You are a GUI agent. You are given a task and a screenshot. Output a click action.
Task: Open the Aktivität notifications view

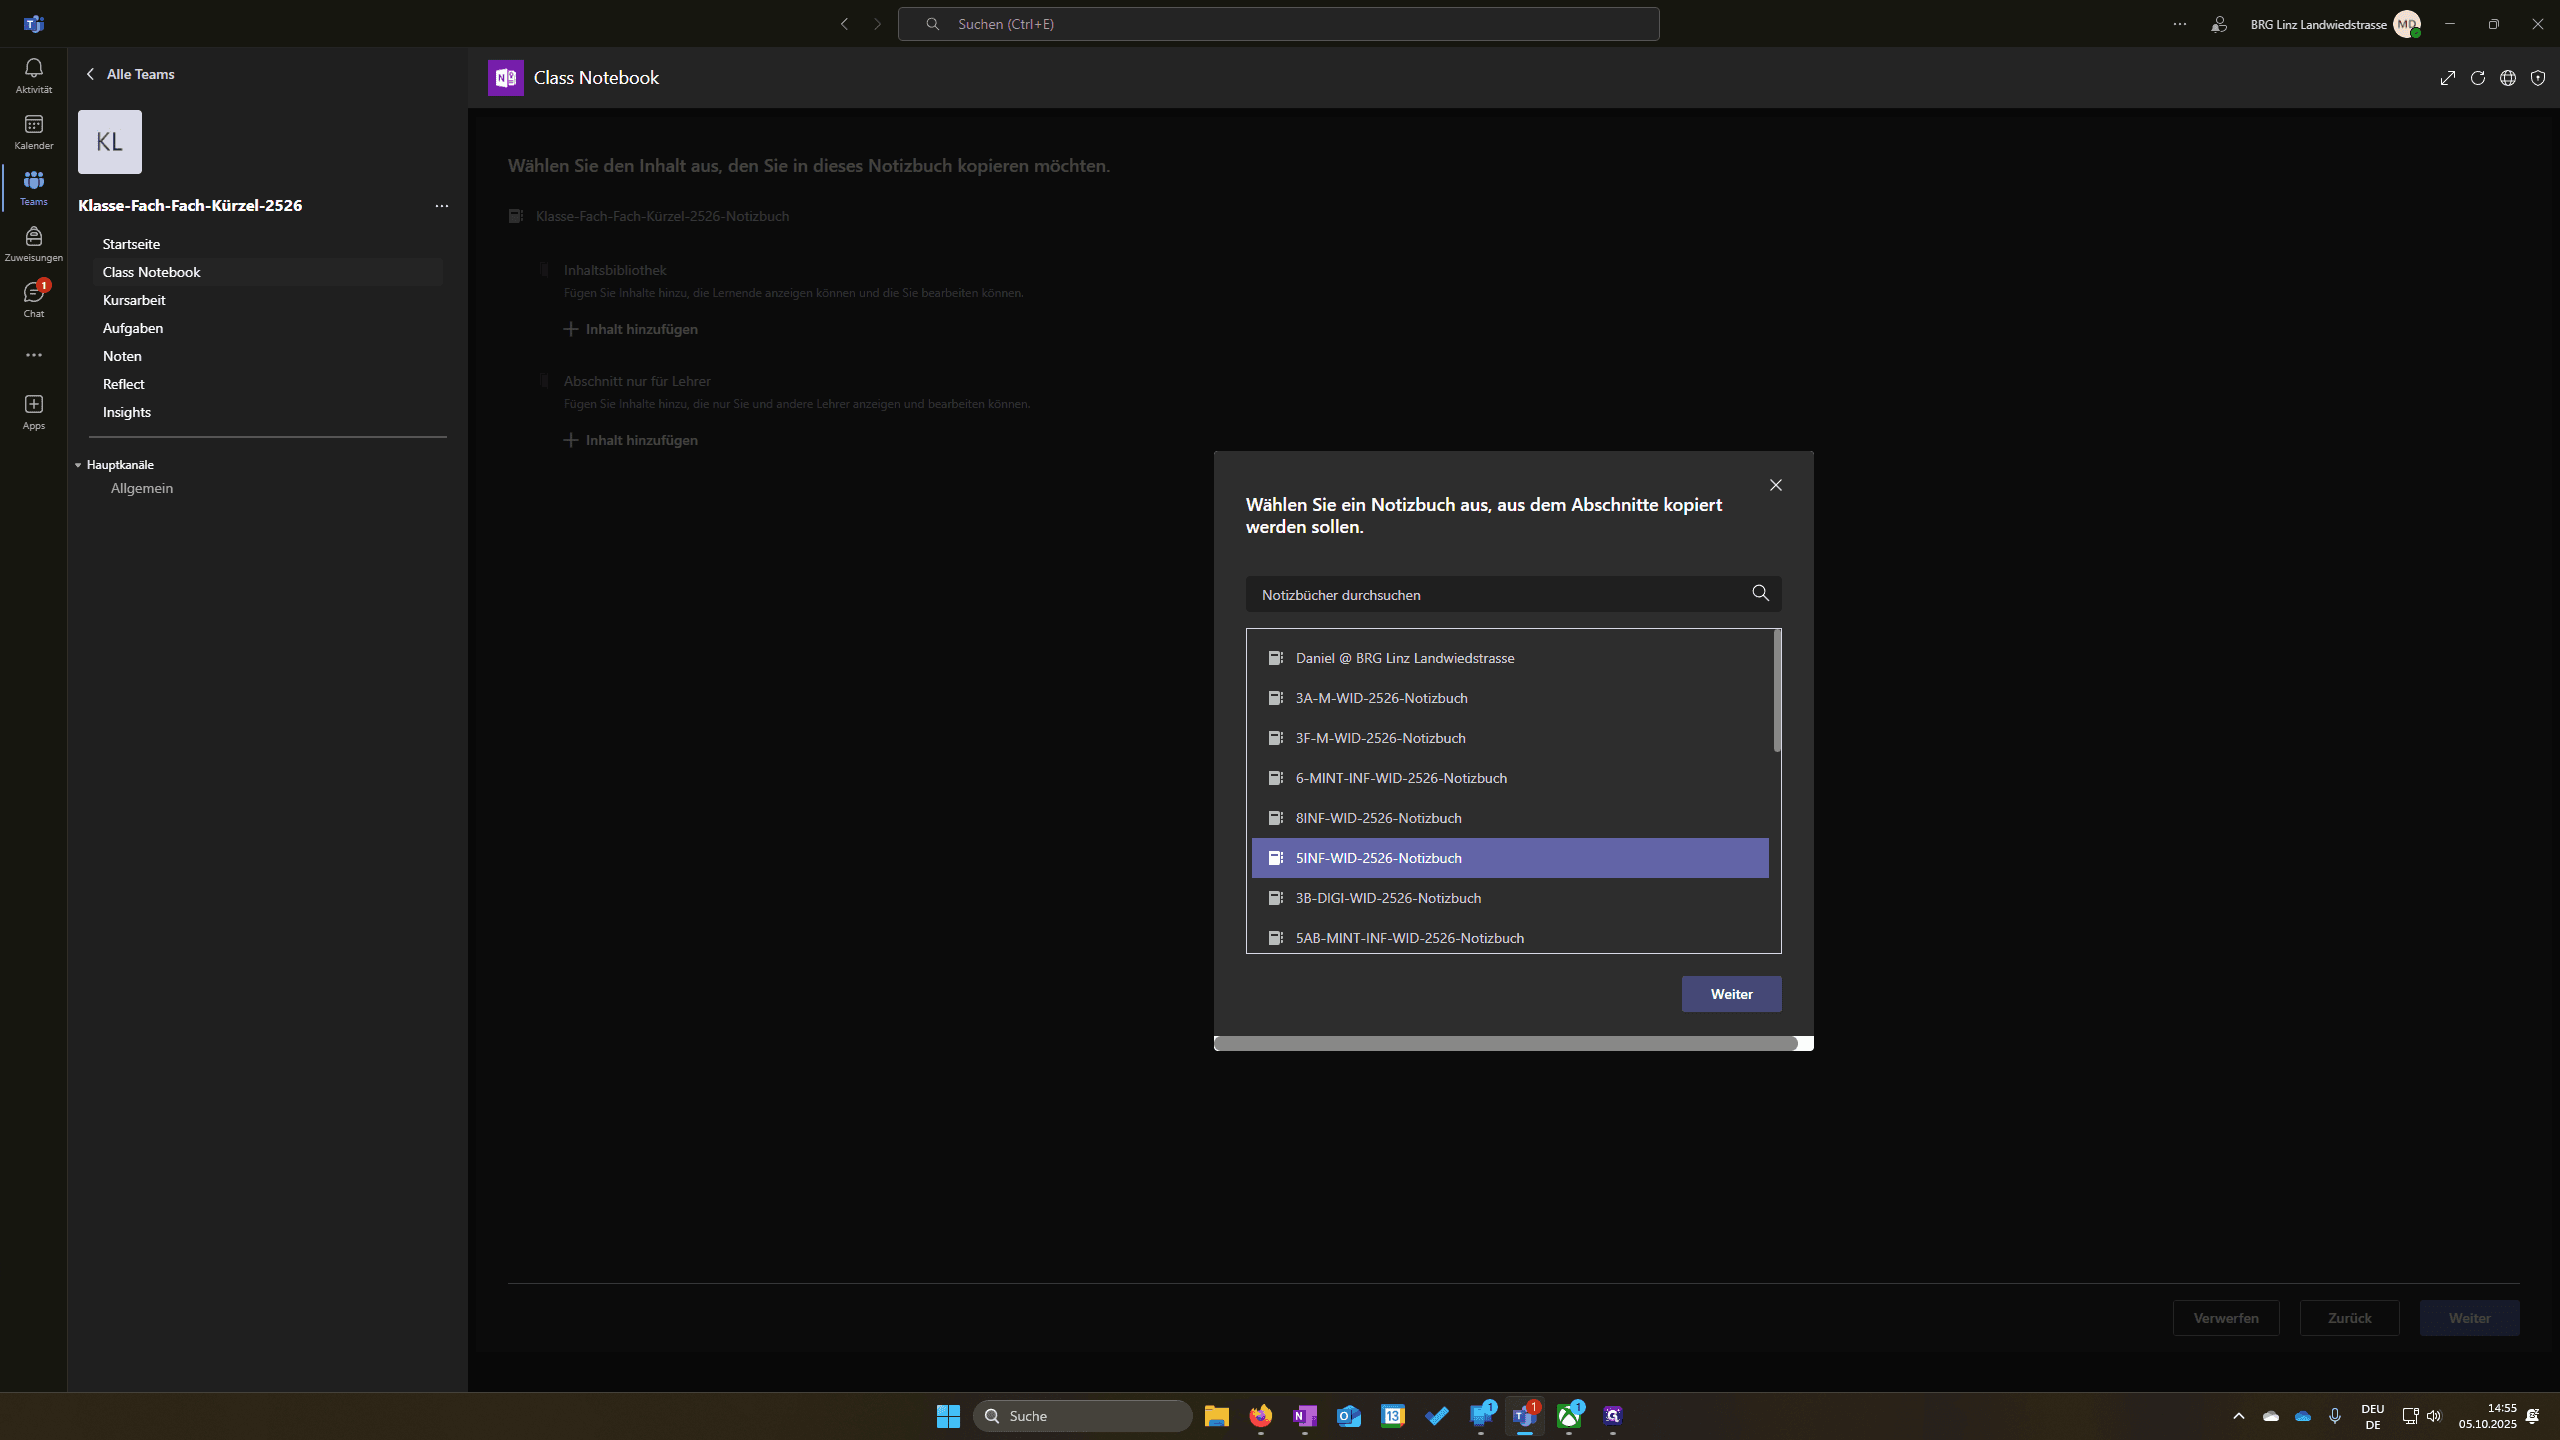[x=33, y=75]
